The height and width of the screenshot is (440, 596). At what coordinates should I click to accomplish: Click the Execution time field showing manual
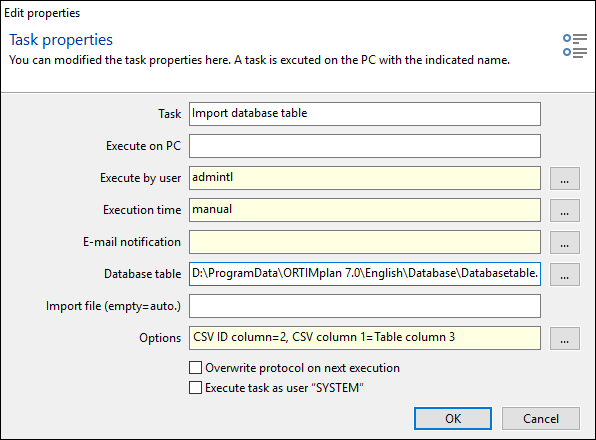[365, 210]
